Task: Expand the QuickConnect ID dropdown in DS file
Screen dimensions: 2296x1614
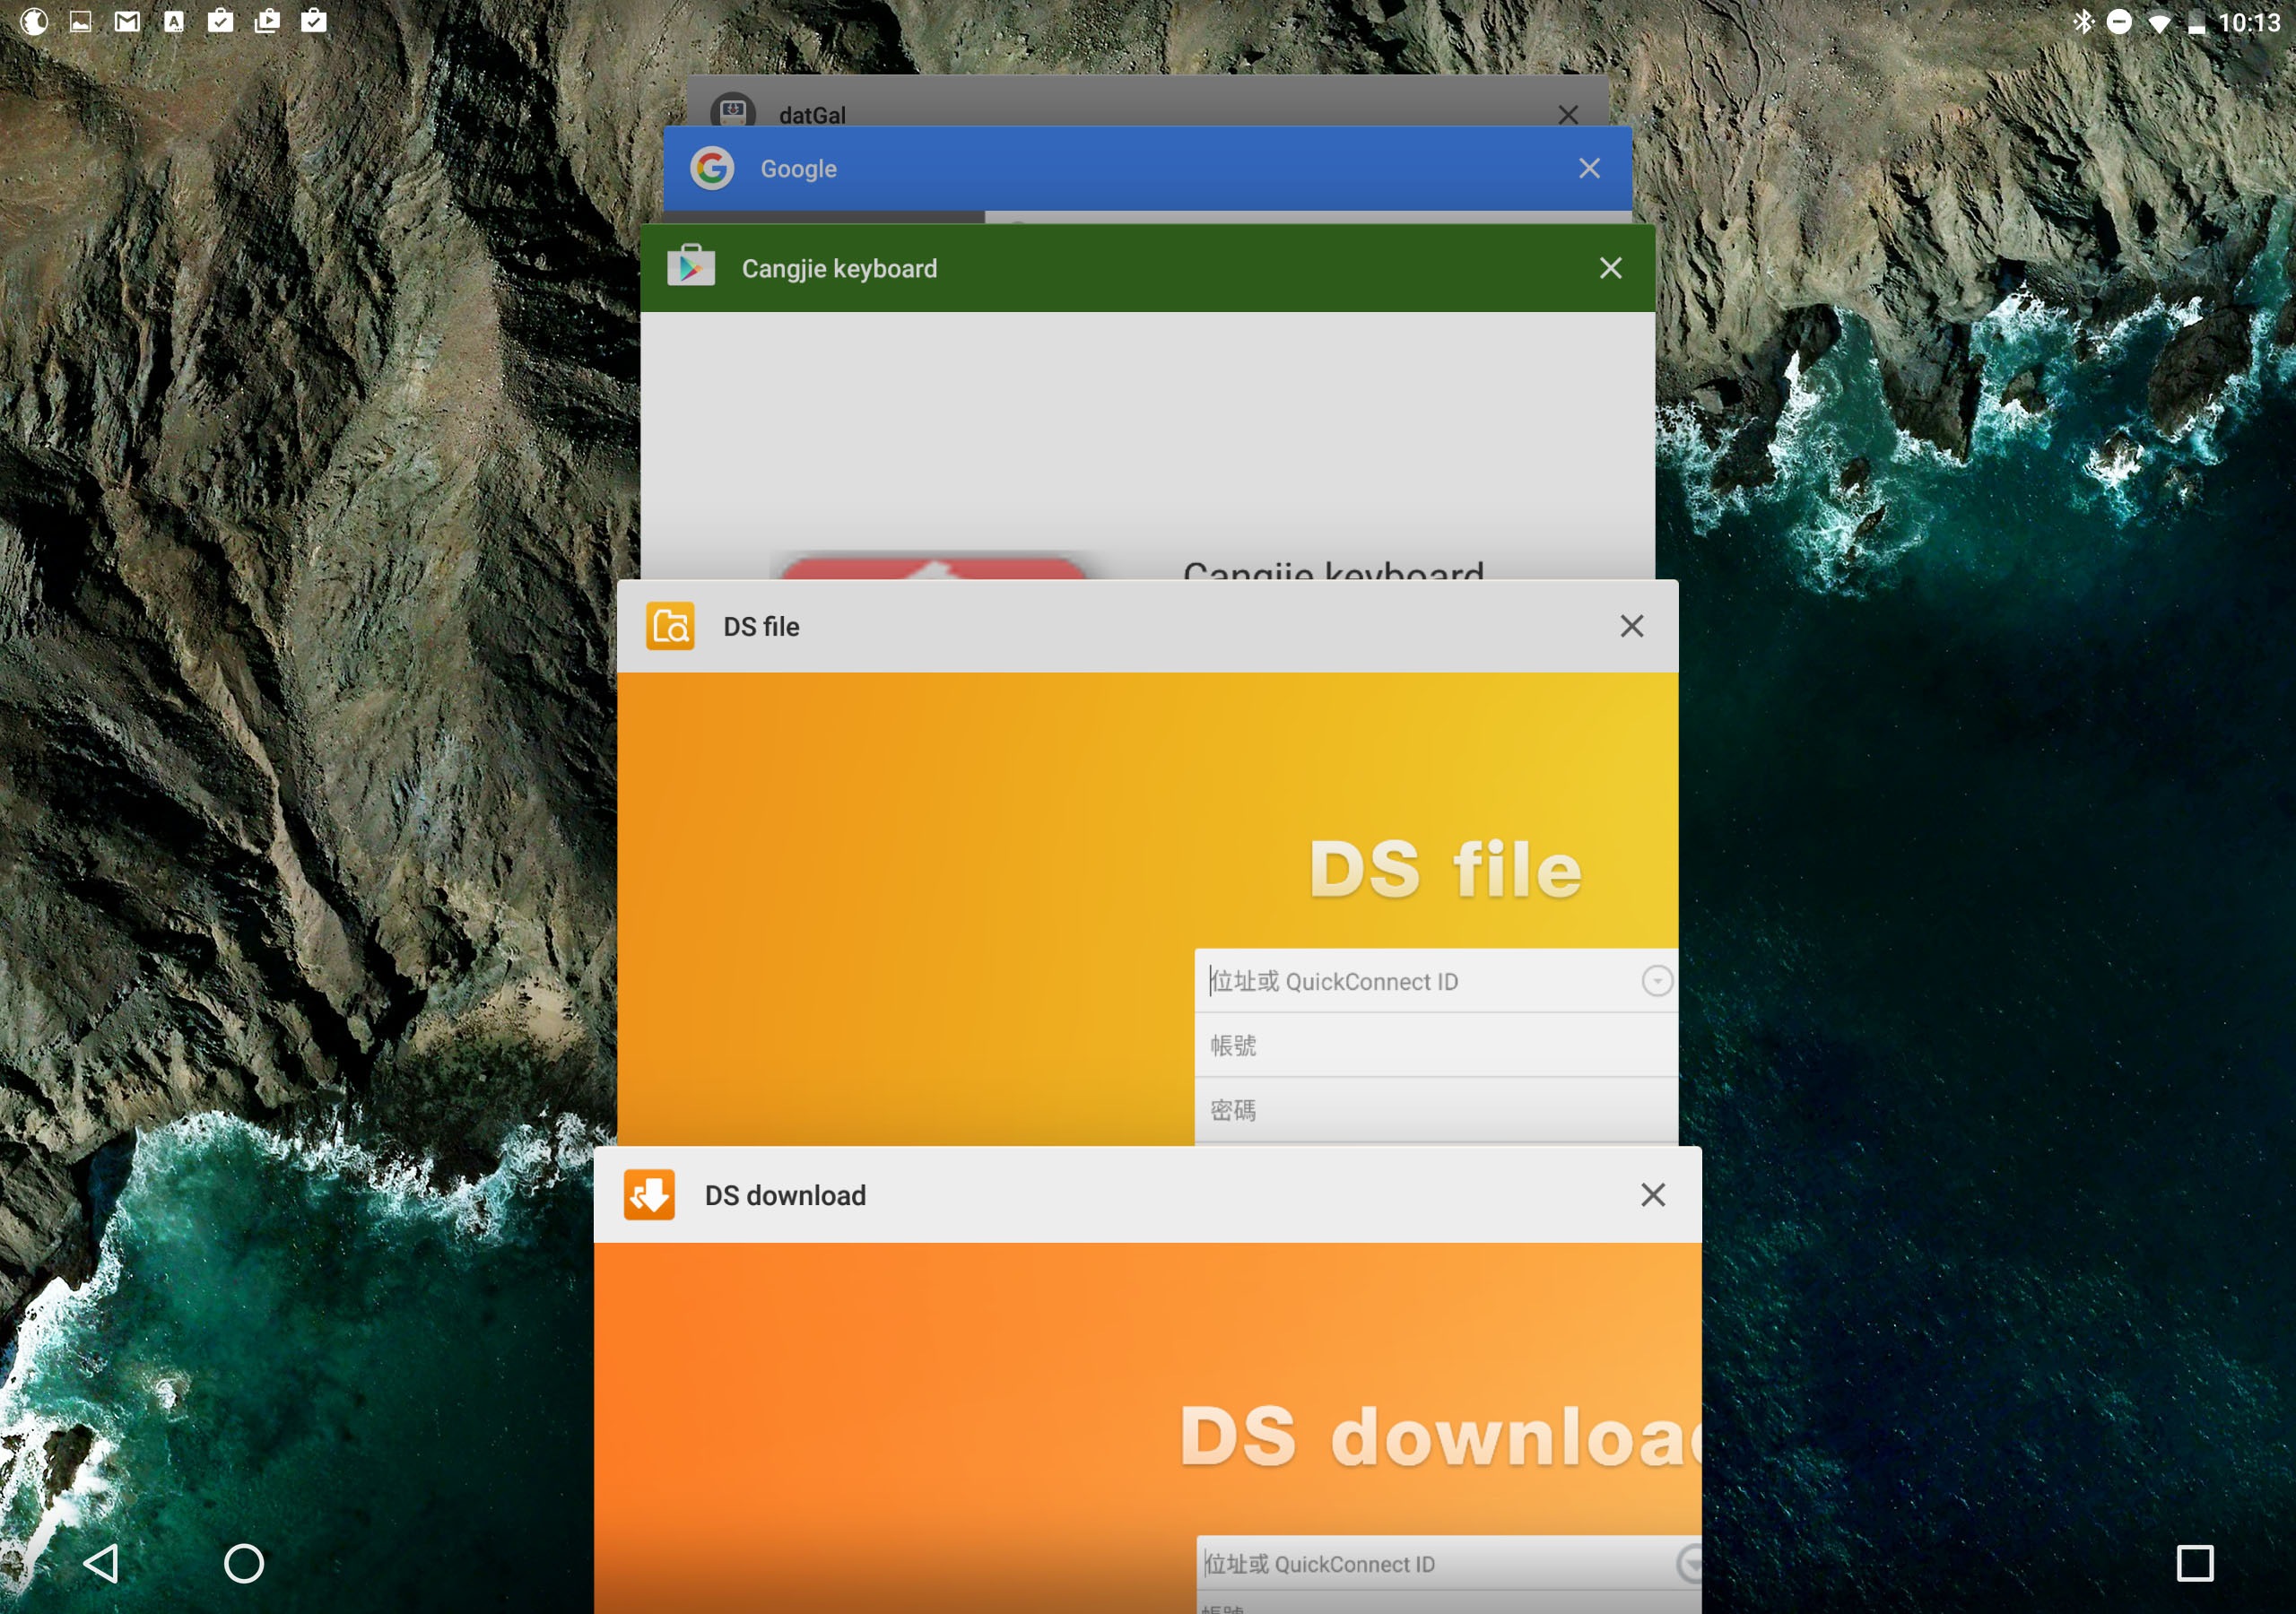Action: click(1656, 981)
